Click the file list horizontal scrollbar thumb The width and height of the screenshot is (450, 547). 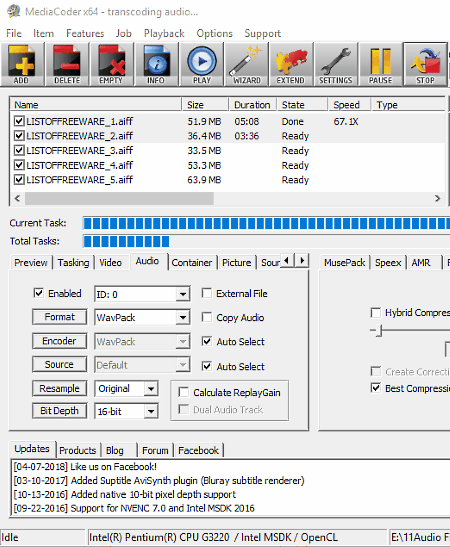(119, 198)
